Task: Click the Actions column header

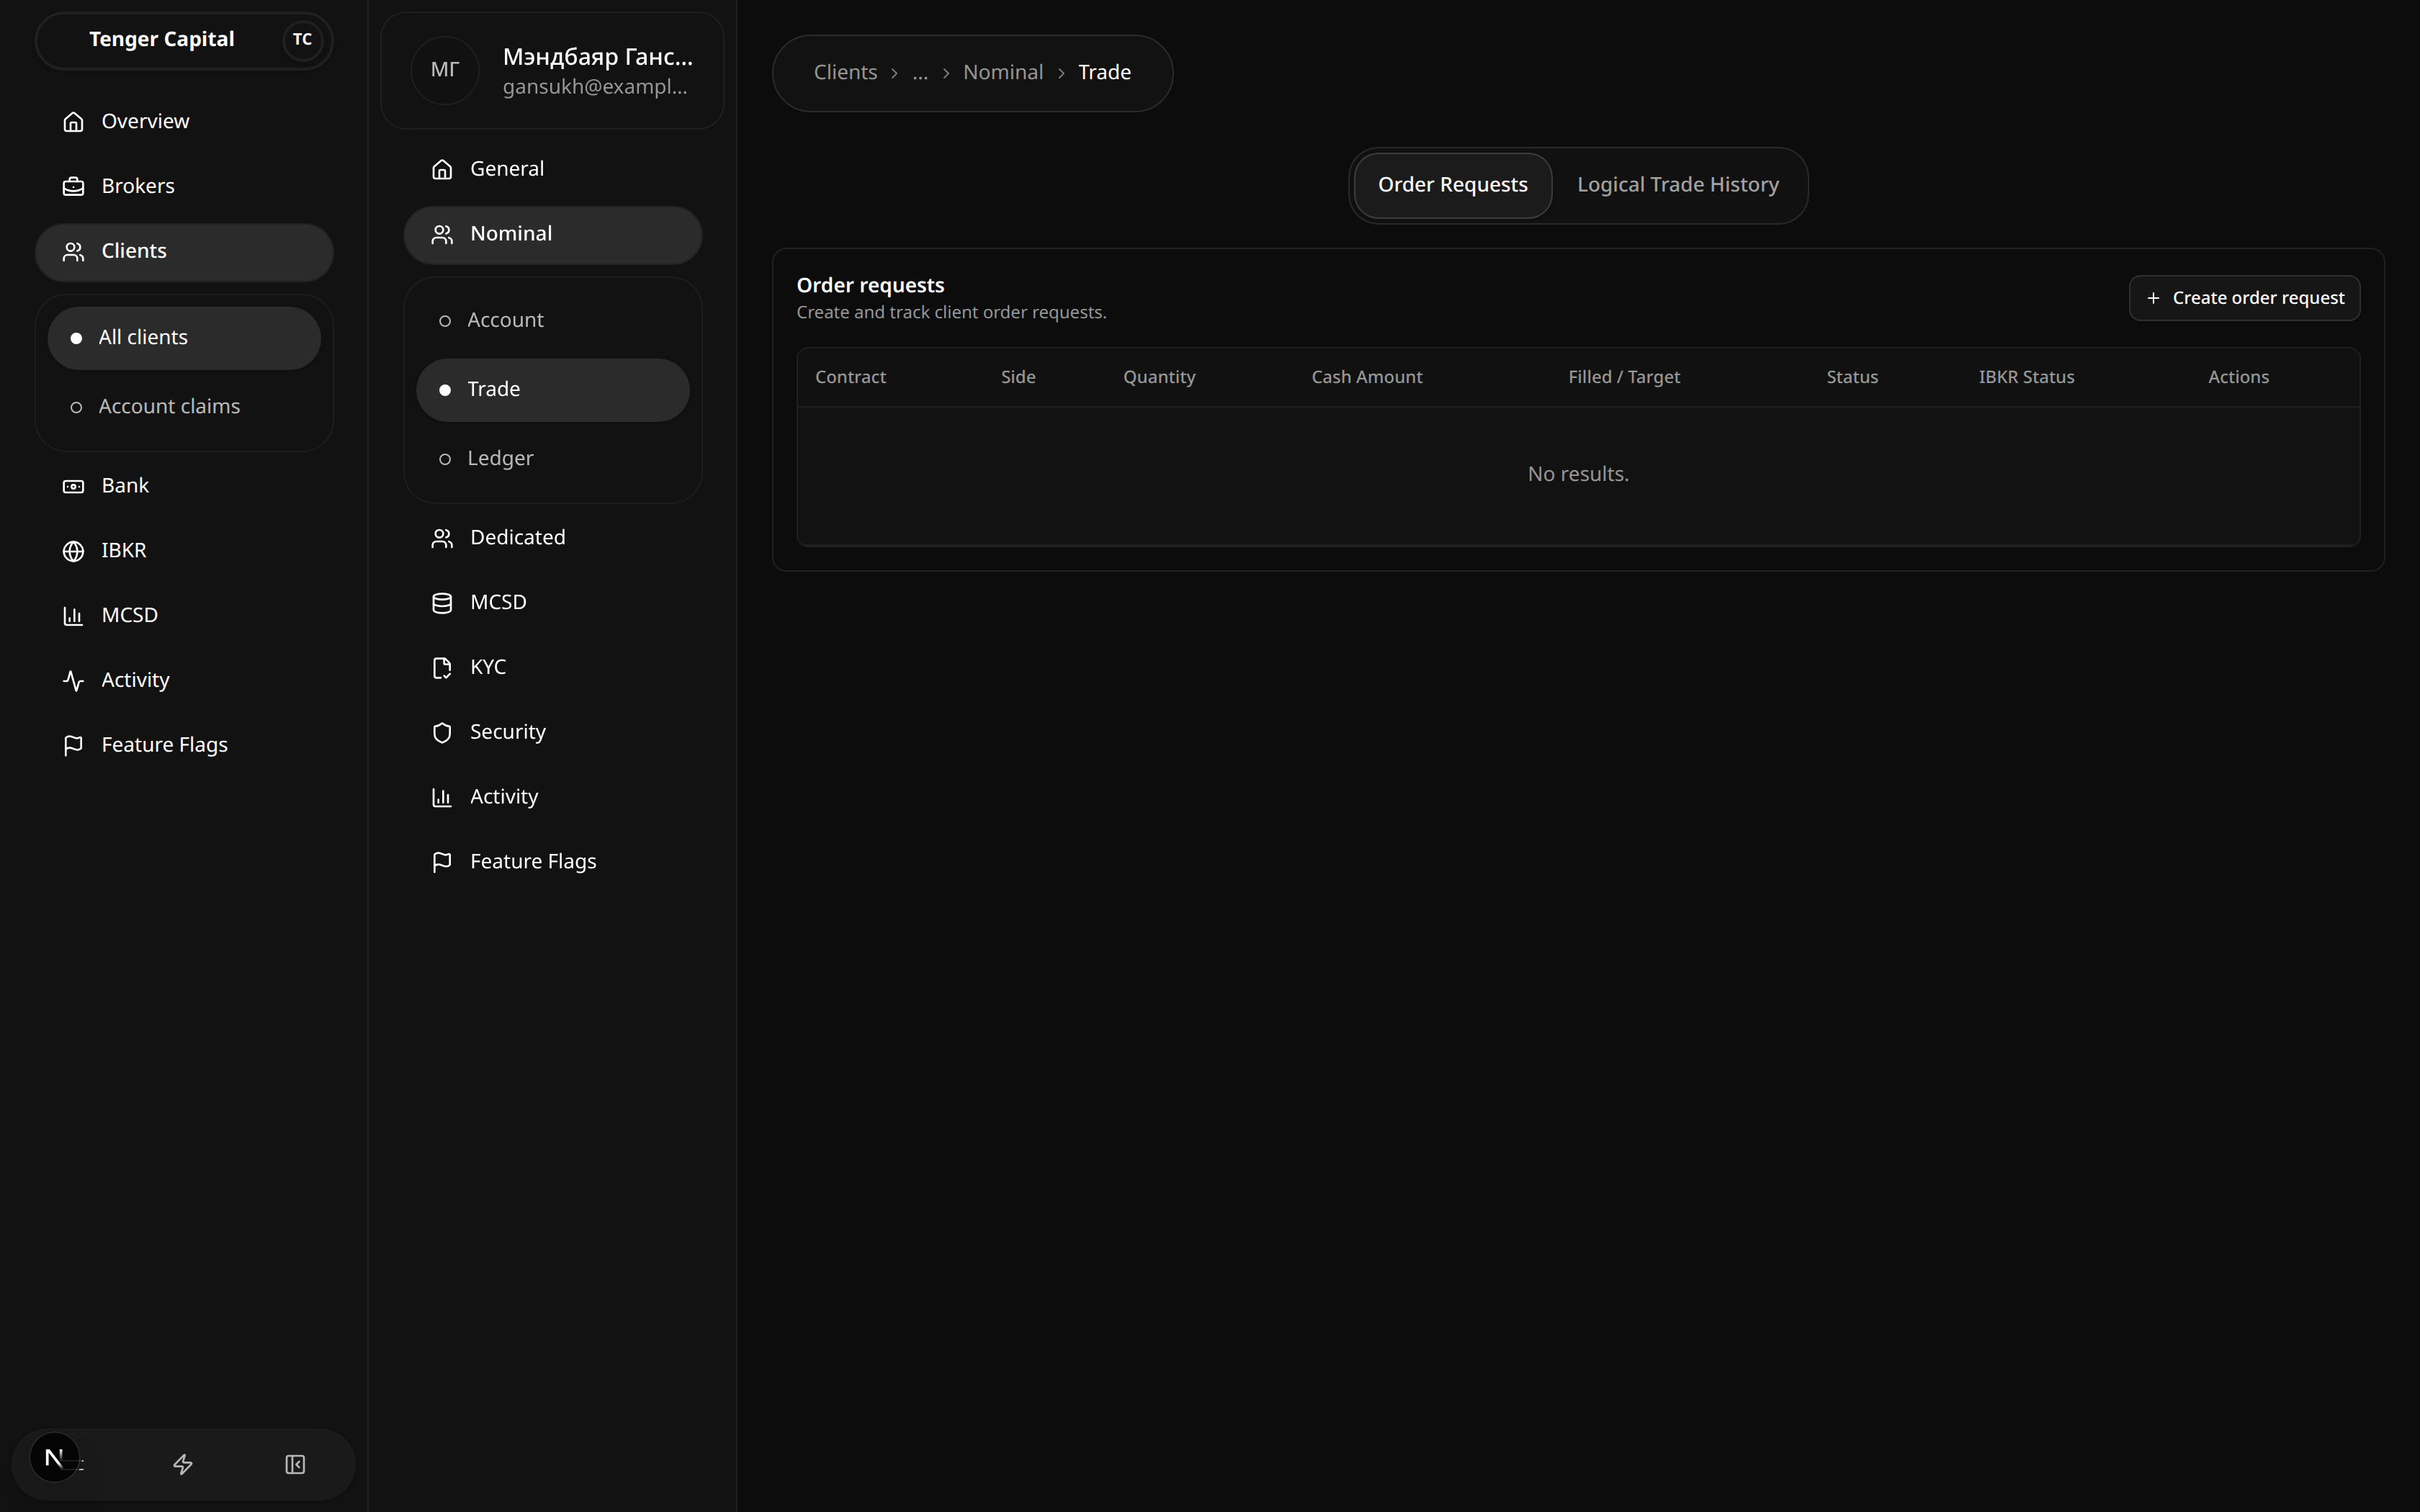Action: (x=2238, y=377)
